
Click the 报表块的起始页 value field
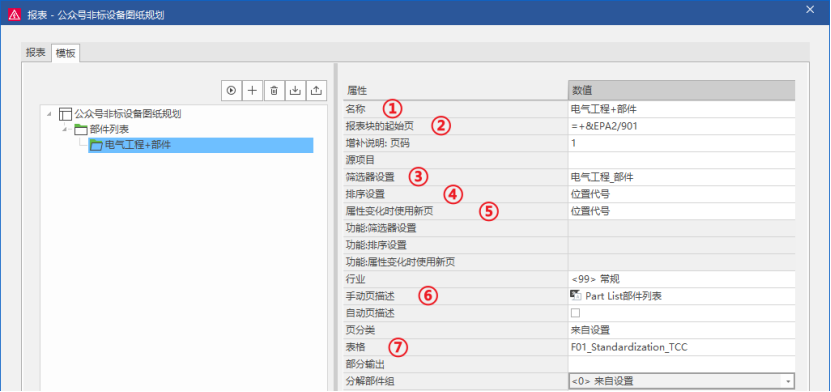point(682,126)
